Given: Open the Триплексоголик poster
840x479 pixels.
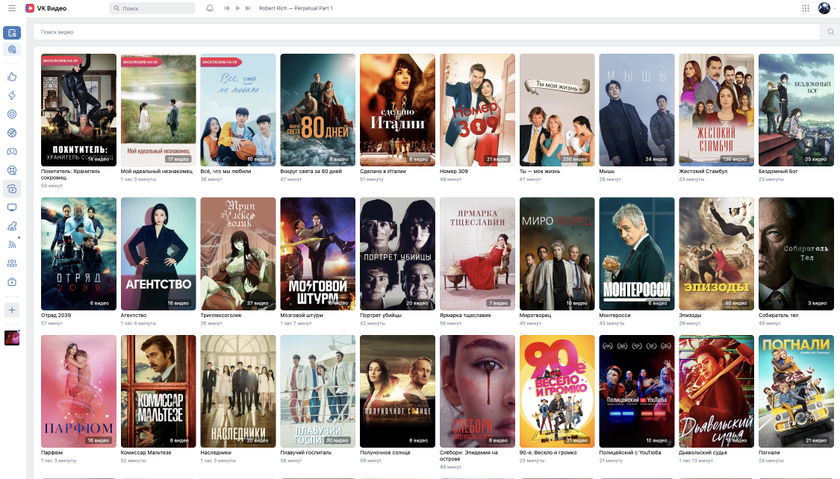Looking at the screenshot, I should pos(238,253).
